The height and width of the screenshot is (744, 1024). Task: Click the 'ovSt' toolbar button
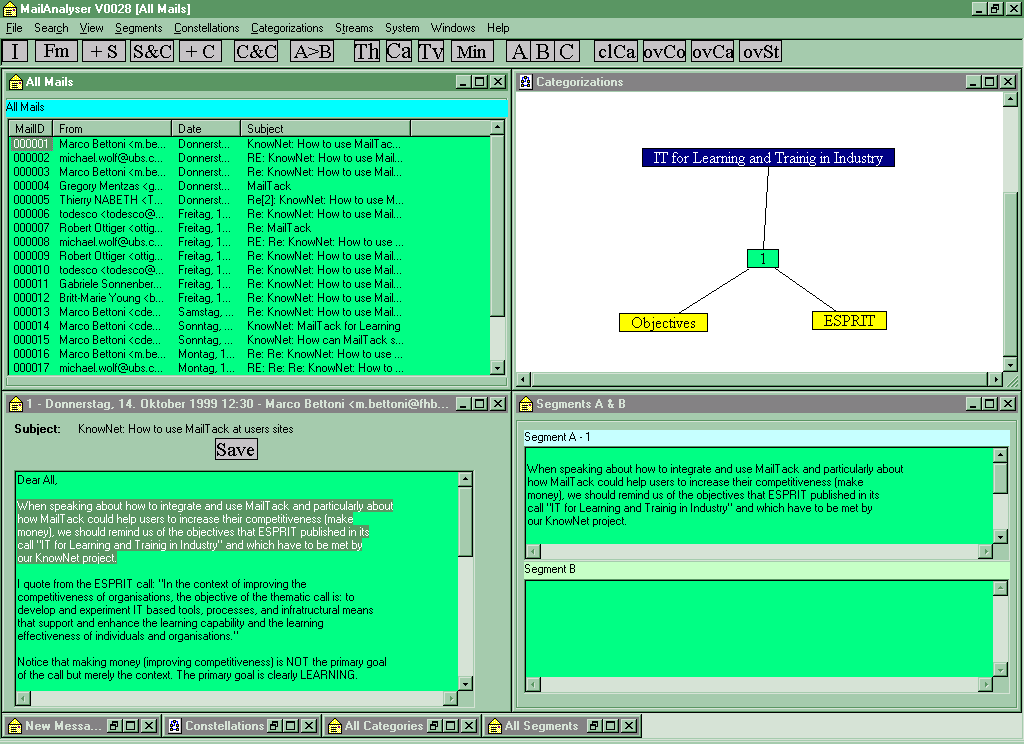click(x=761, y=51)
